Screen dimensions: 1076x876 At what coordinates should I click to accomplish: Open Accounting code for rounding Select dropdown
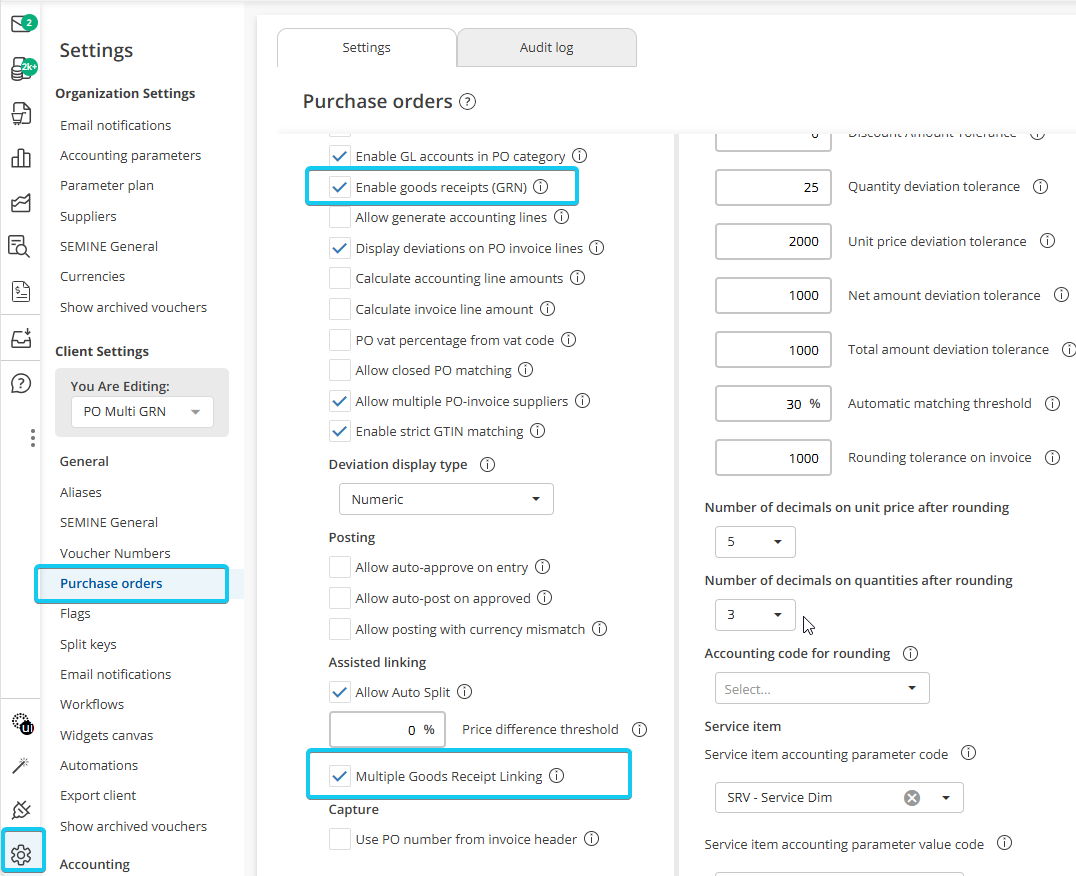pyautogui.click(x=822, y=688)
